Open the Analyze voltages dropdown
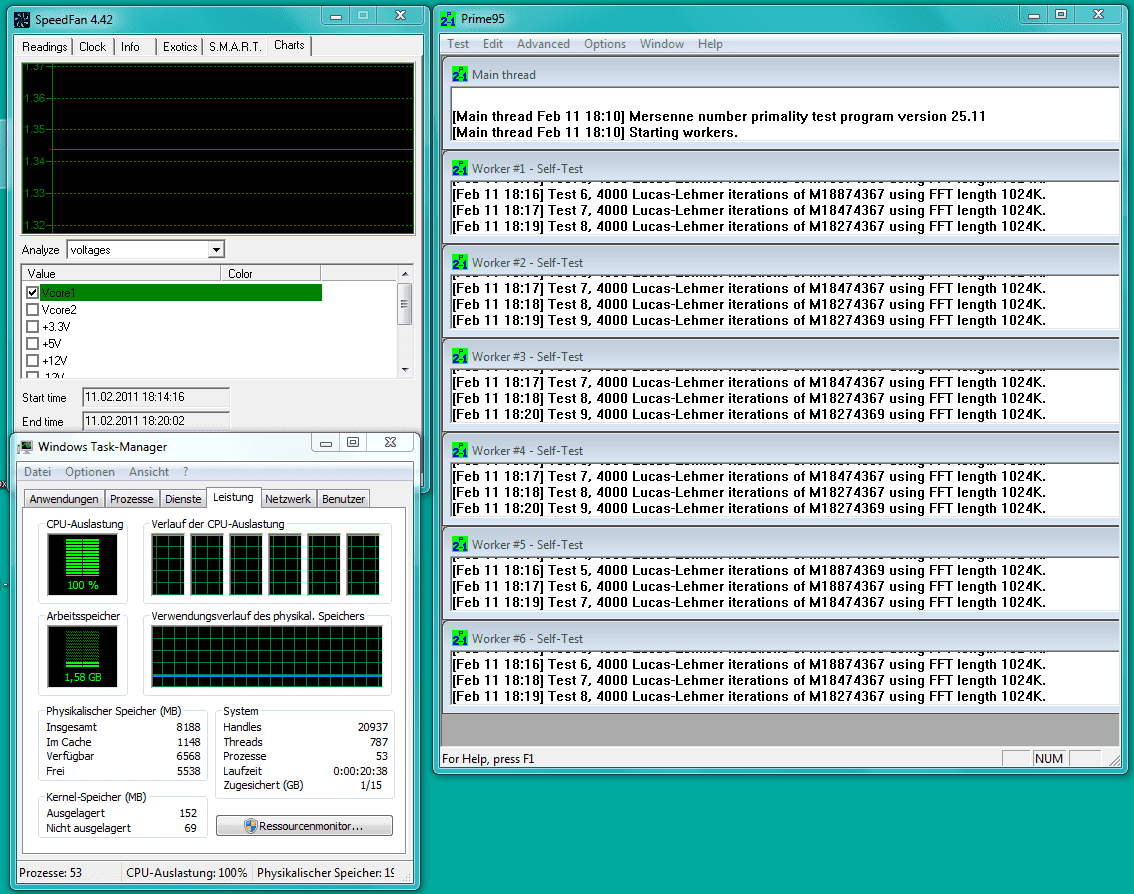1134x894 pixels. tap(216, 250)
